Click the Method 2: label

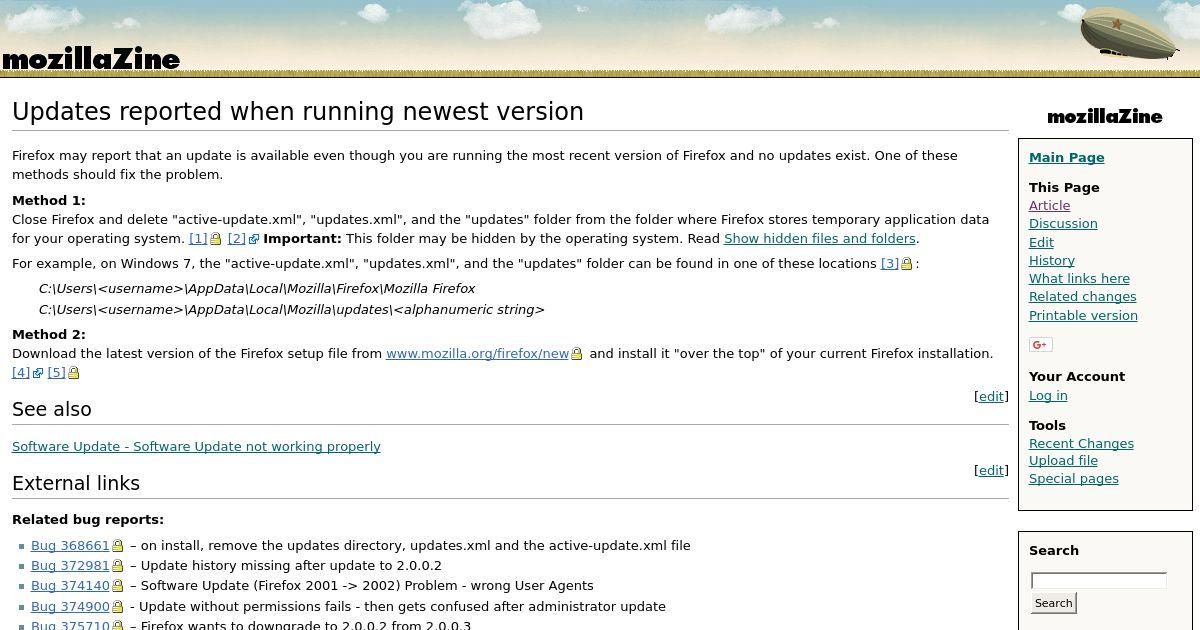(x=49, y=335)
